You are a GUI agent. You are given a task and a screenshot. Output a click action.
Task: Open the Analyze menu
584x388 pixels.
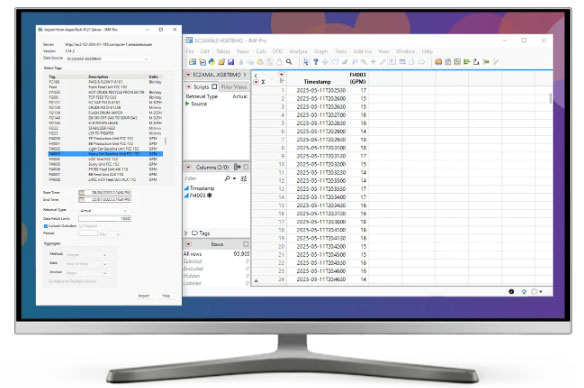coord(298,51)
